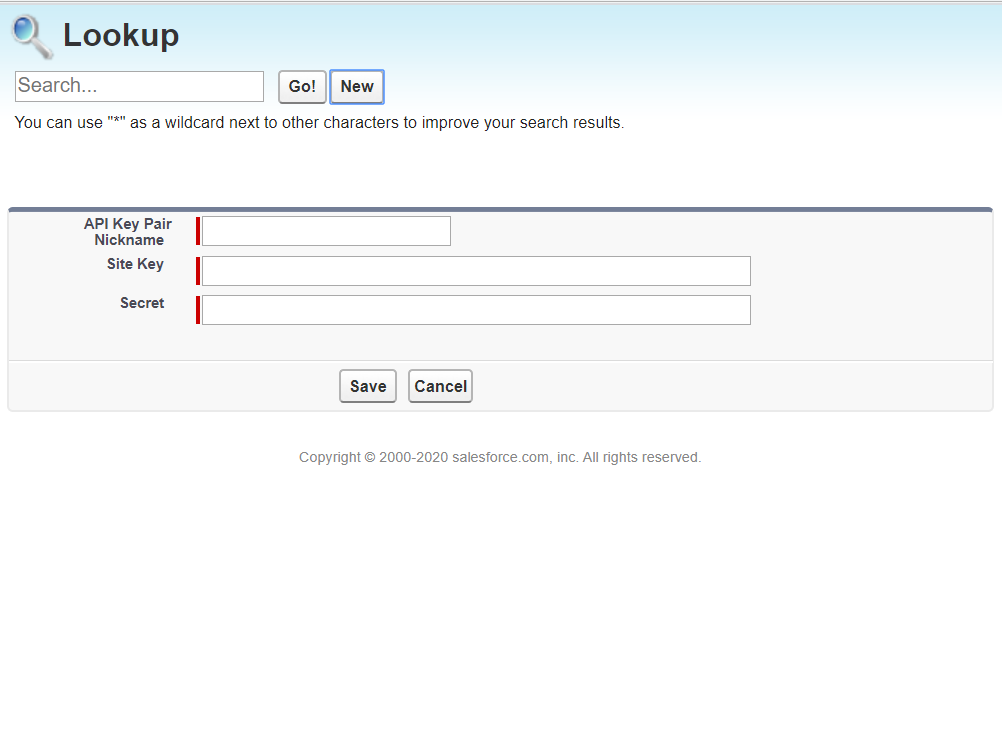Viewport: 1002px width, 744px height.
Task: Select the Secret field label
Action: pos(142,303)
